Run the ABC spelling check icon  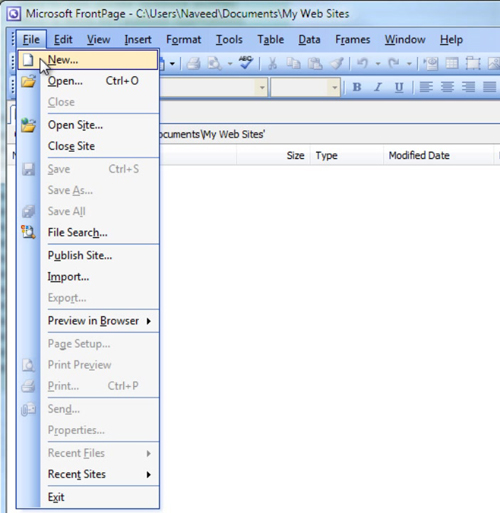(246, 62)
